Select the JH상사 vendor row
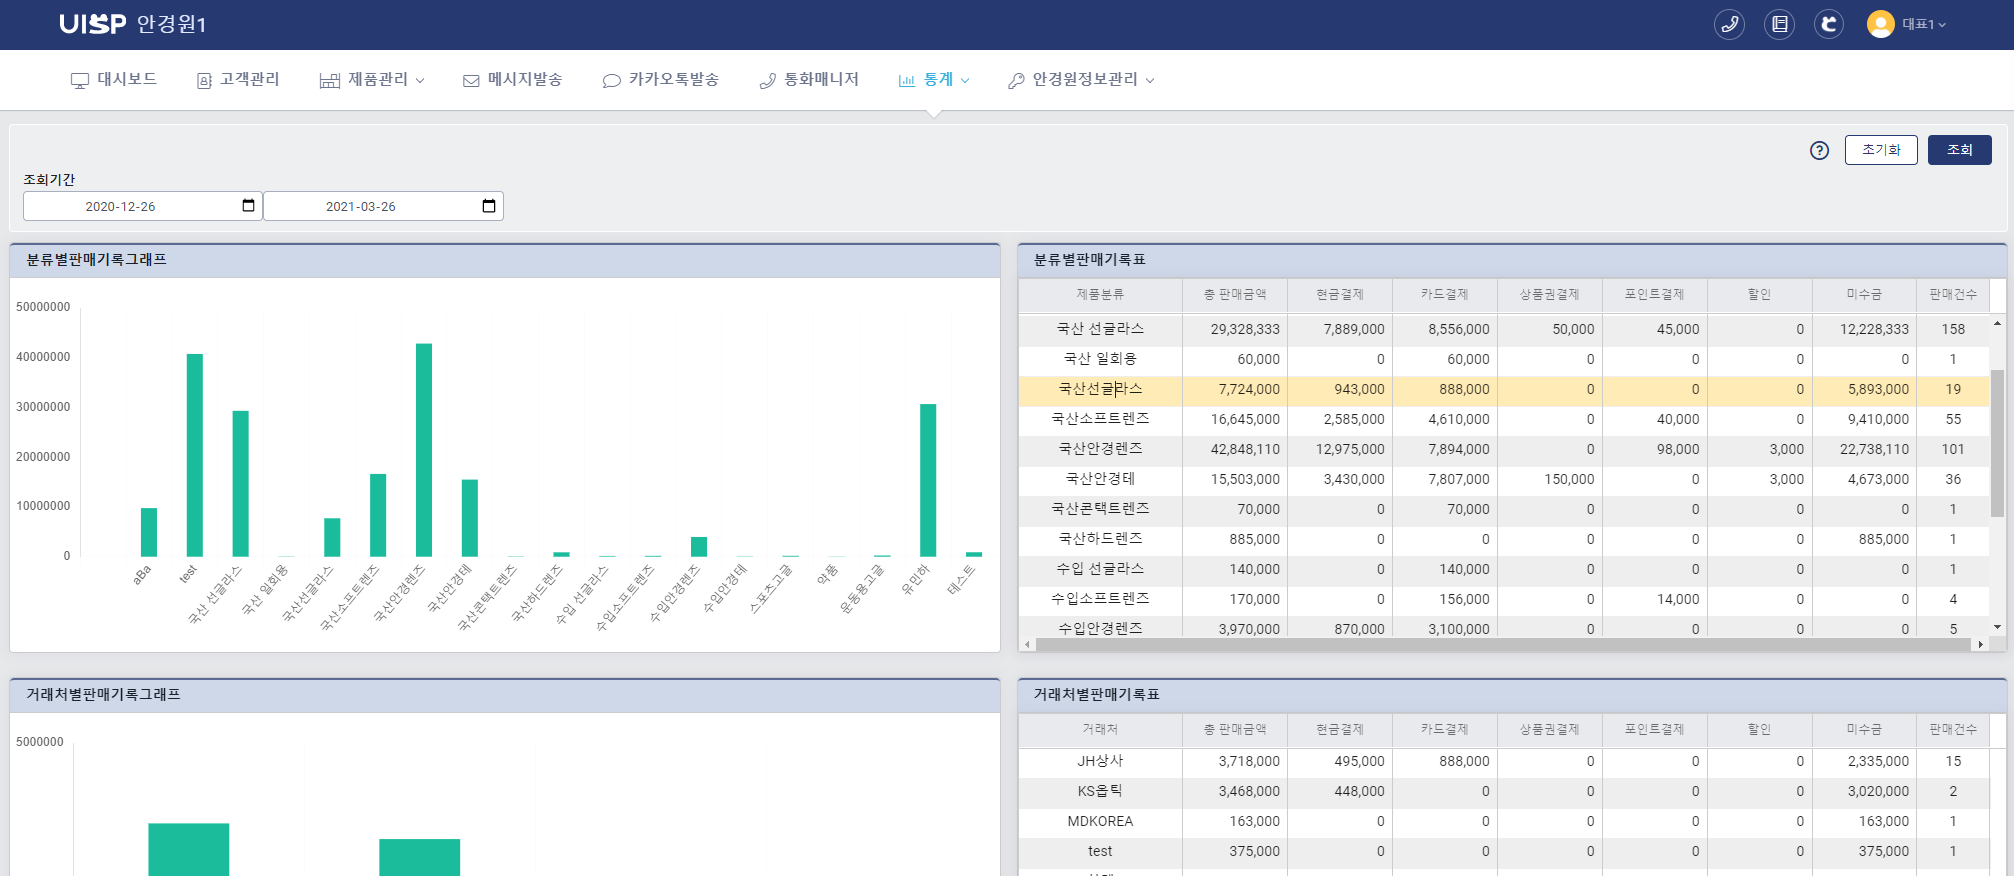The image size is (2014, 876). (1504, 761)
